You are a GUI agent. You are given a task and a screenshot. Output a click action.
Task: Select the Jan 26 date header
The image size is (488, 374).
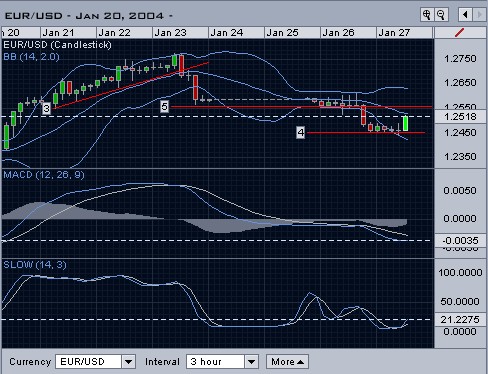coord(348,33)
